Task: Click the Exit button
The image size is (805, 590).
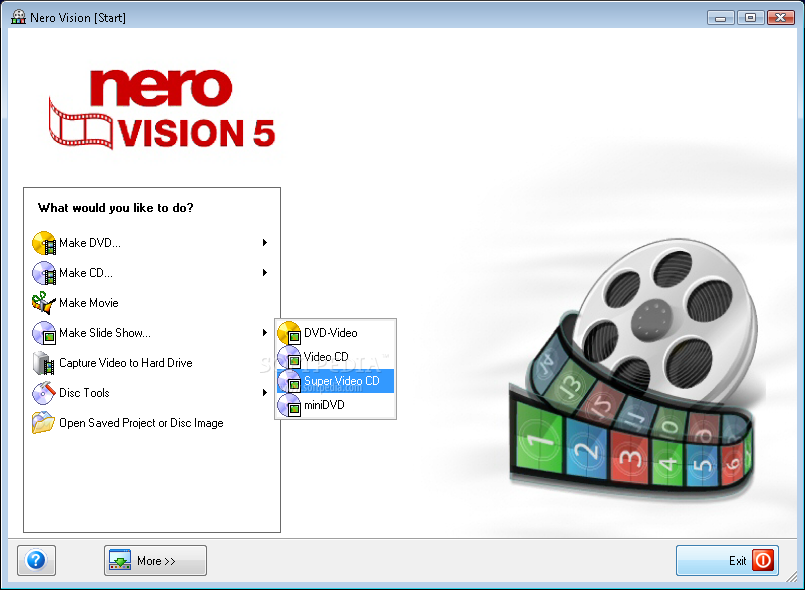Action: (x=727, y=560)
